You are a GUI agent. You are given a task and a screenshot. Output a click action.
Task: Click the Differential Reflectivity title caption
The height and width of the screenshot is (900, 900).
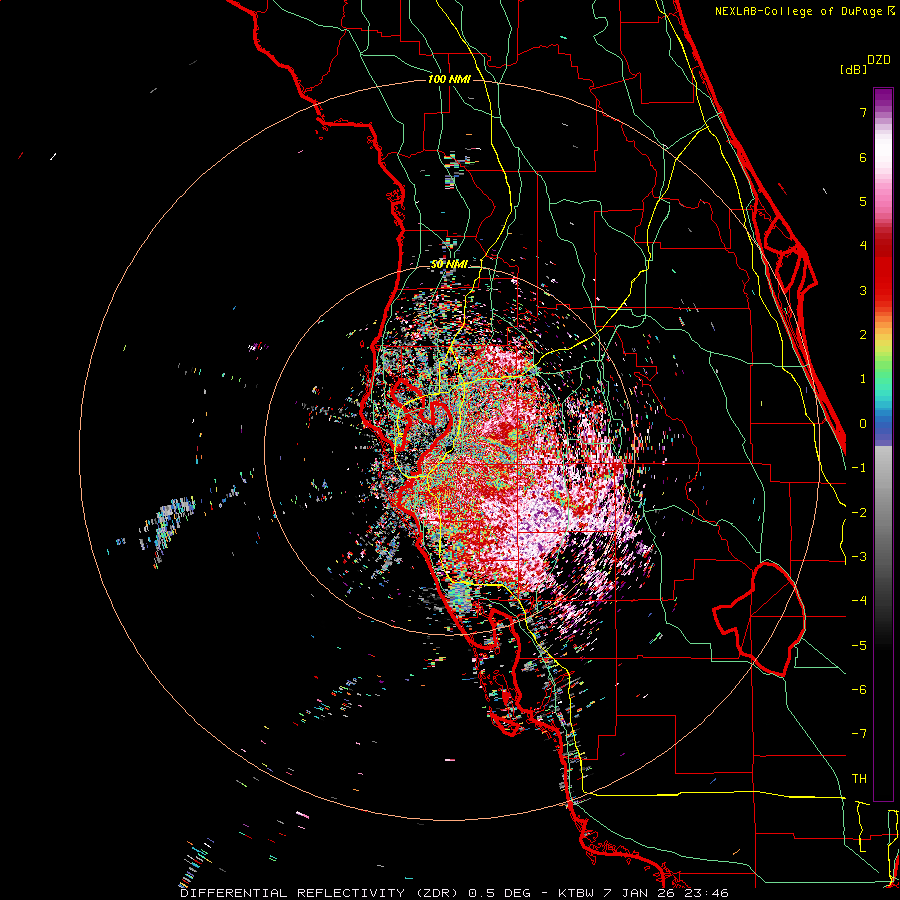pos(320,893)
